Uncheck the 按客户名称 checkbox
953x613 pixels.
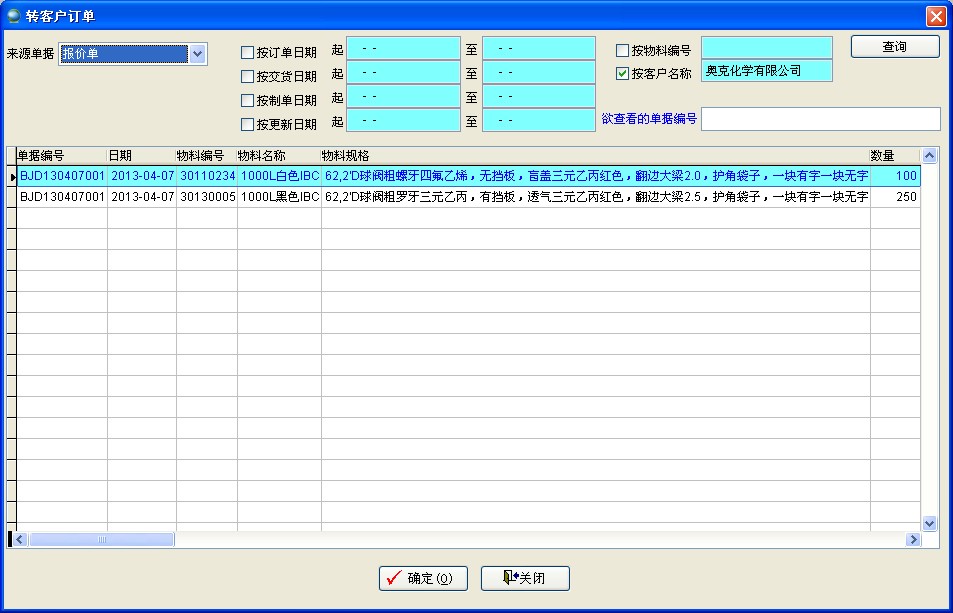coord(623,74)
